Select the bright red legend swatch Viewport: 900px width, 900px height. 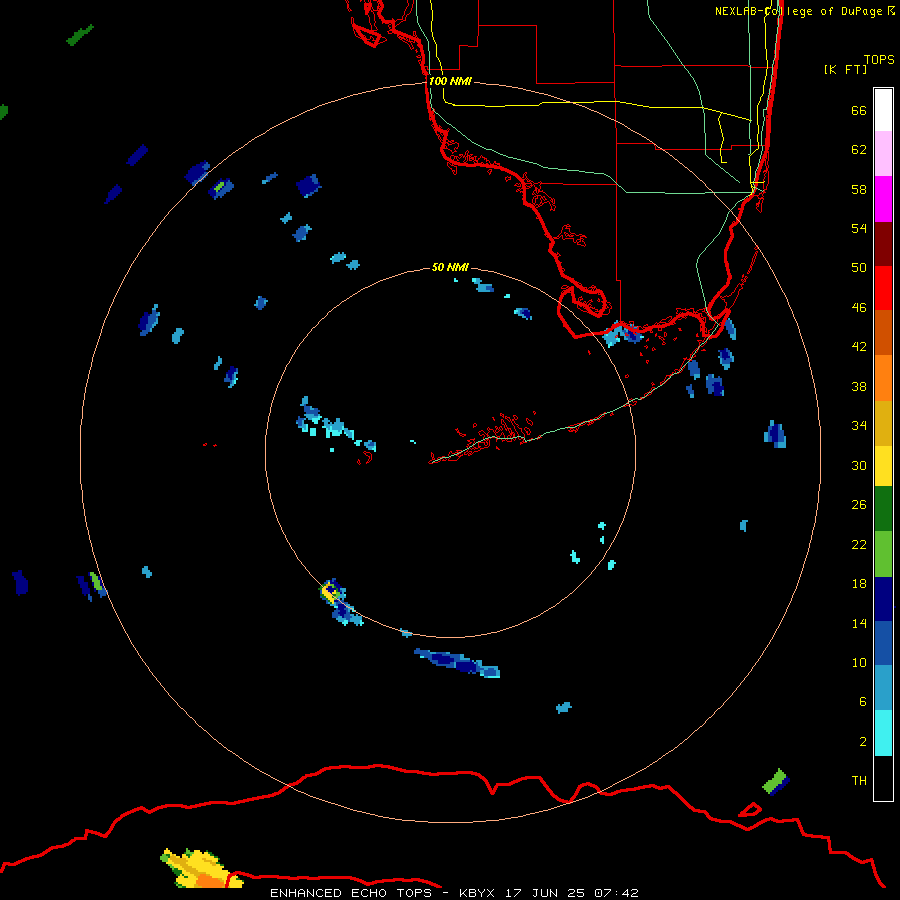[883, 288]
